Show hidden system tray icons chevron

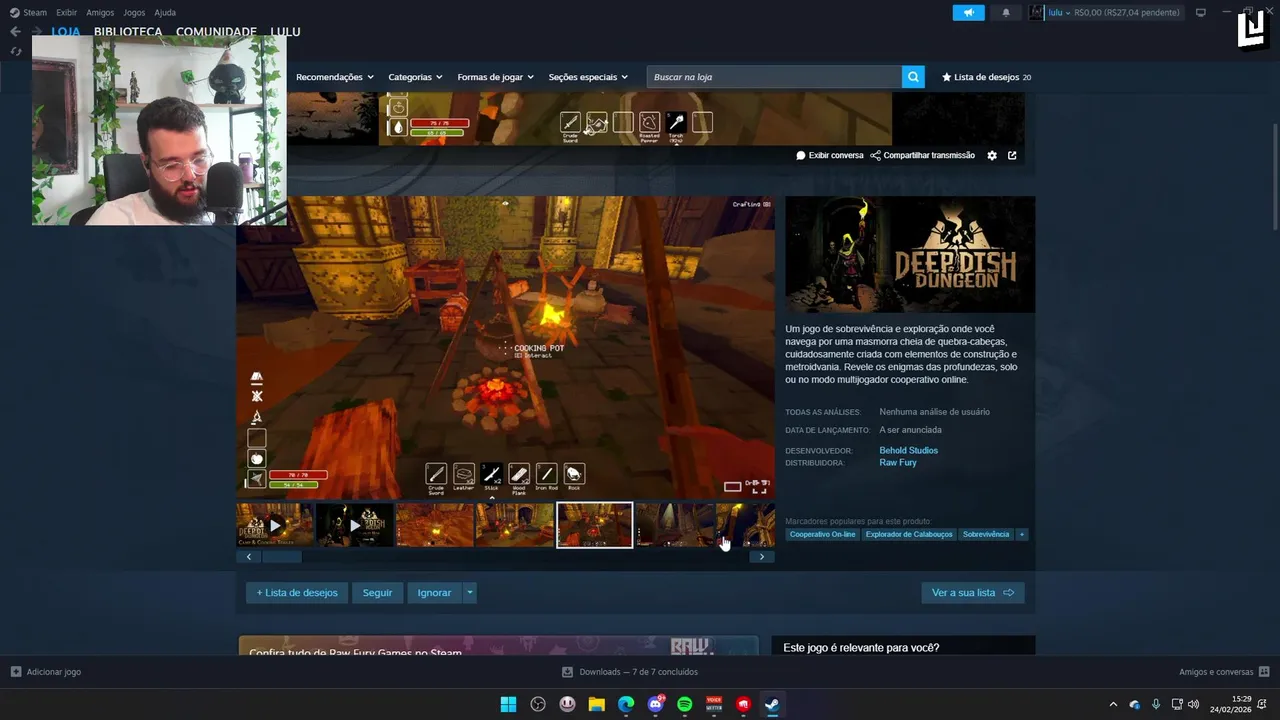point(1113,704)
